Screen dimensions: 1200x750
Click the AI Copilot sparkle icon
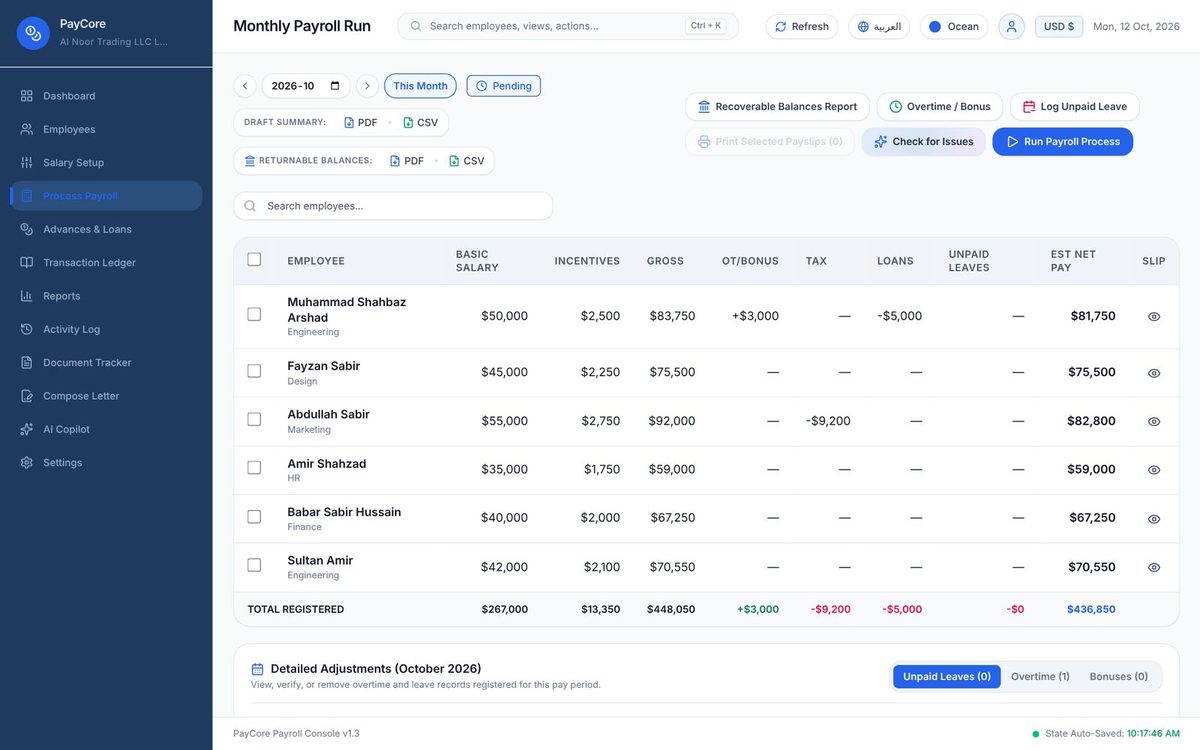pos(27,429)
